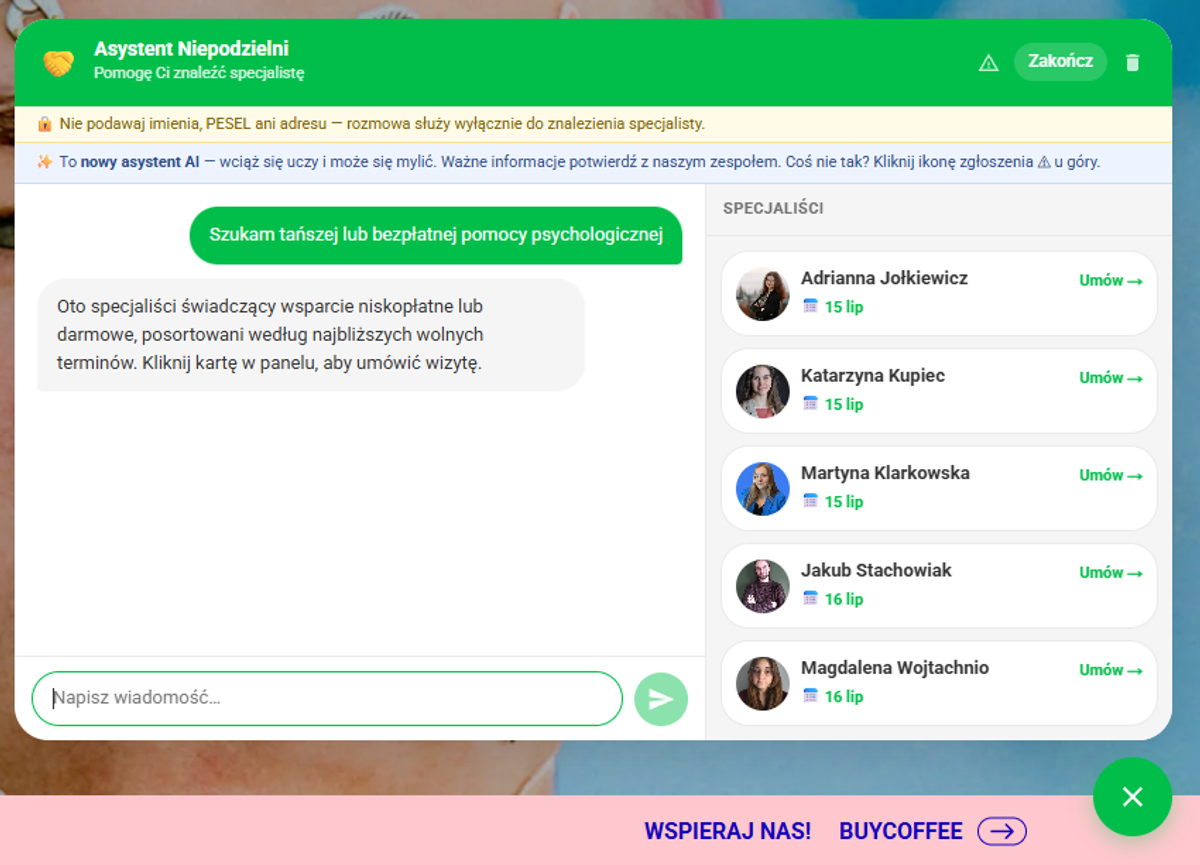The height and width of the screenshot is (865, 1200).
Task: Open WSPIERAJ NAS! link in footer
Action: pyautogui.click(x=728, y=831)
